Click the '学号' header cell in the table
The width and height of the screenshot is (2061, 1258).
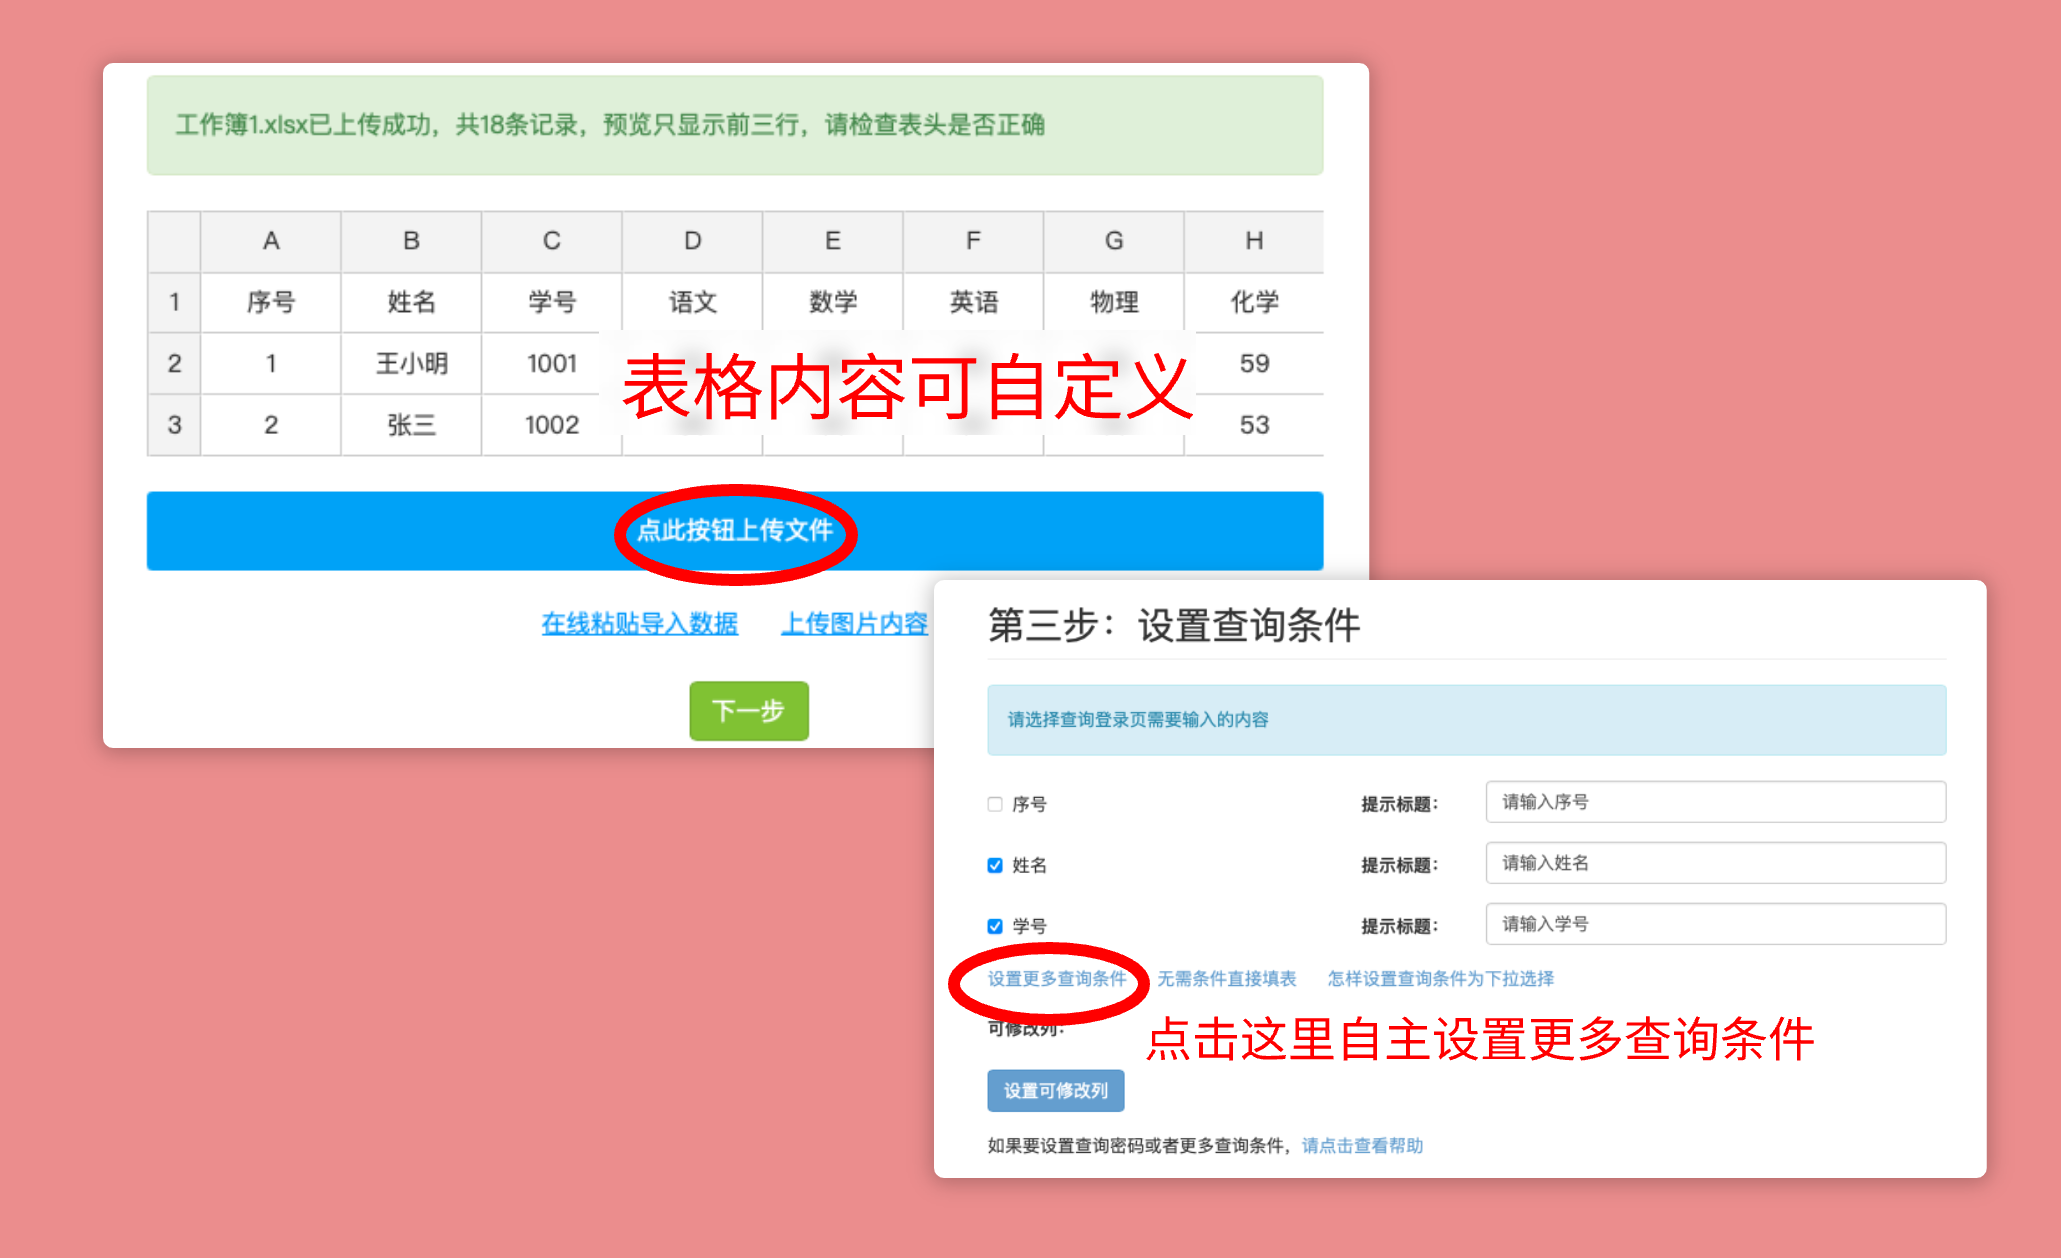[x=552, y=302]
